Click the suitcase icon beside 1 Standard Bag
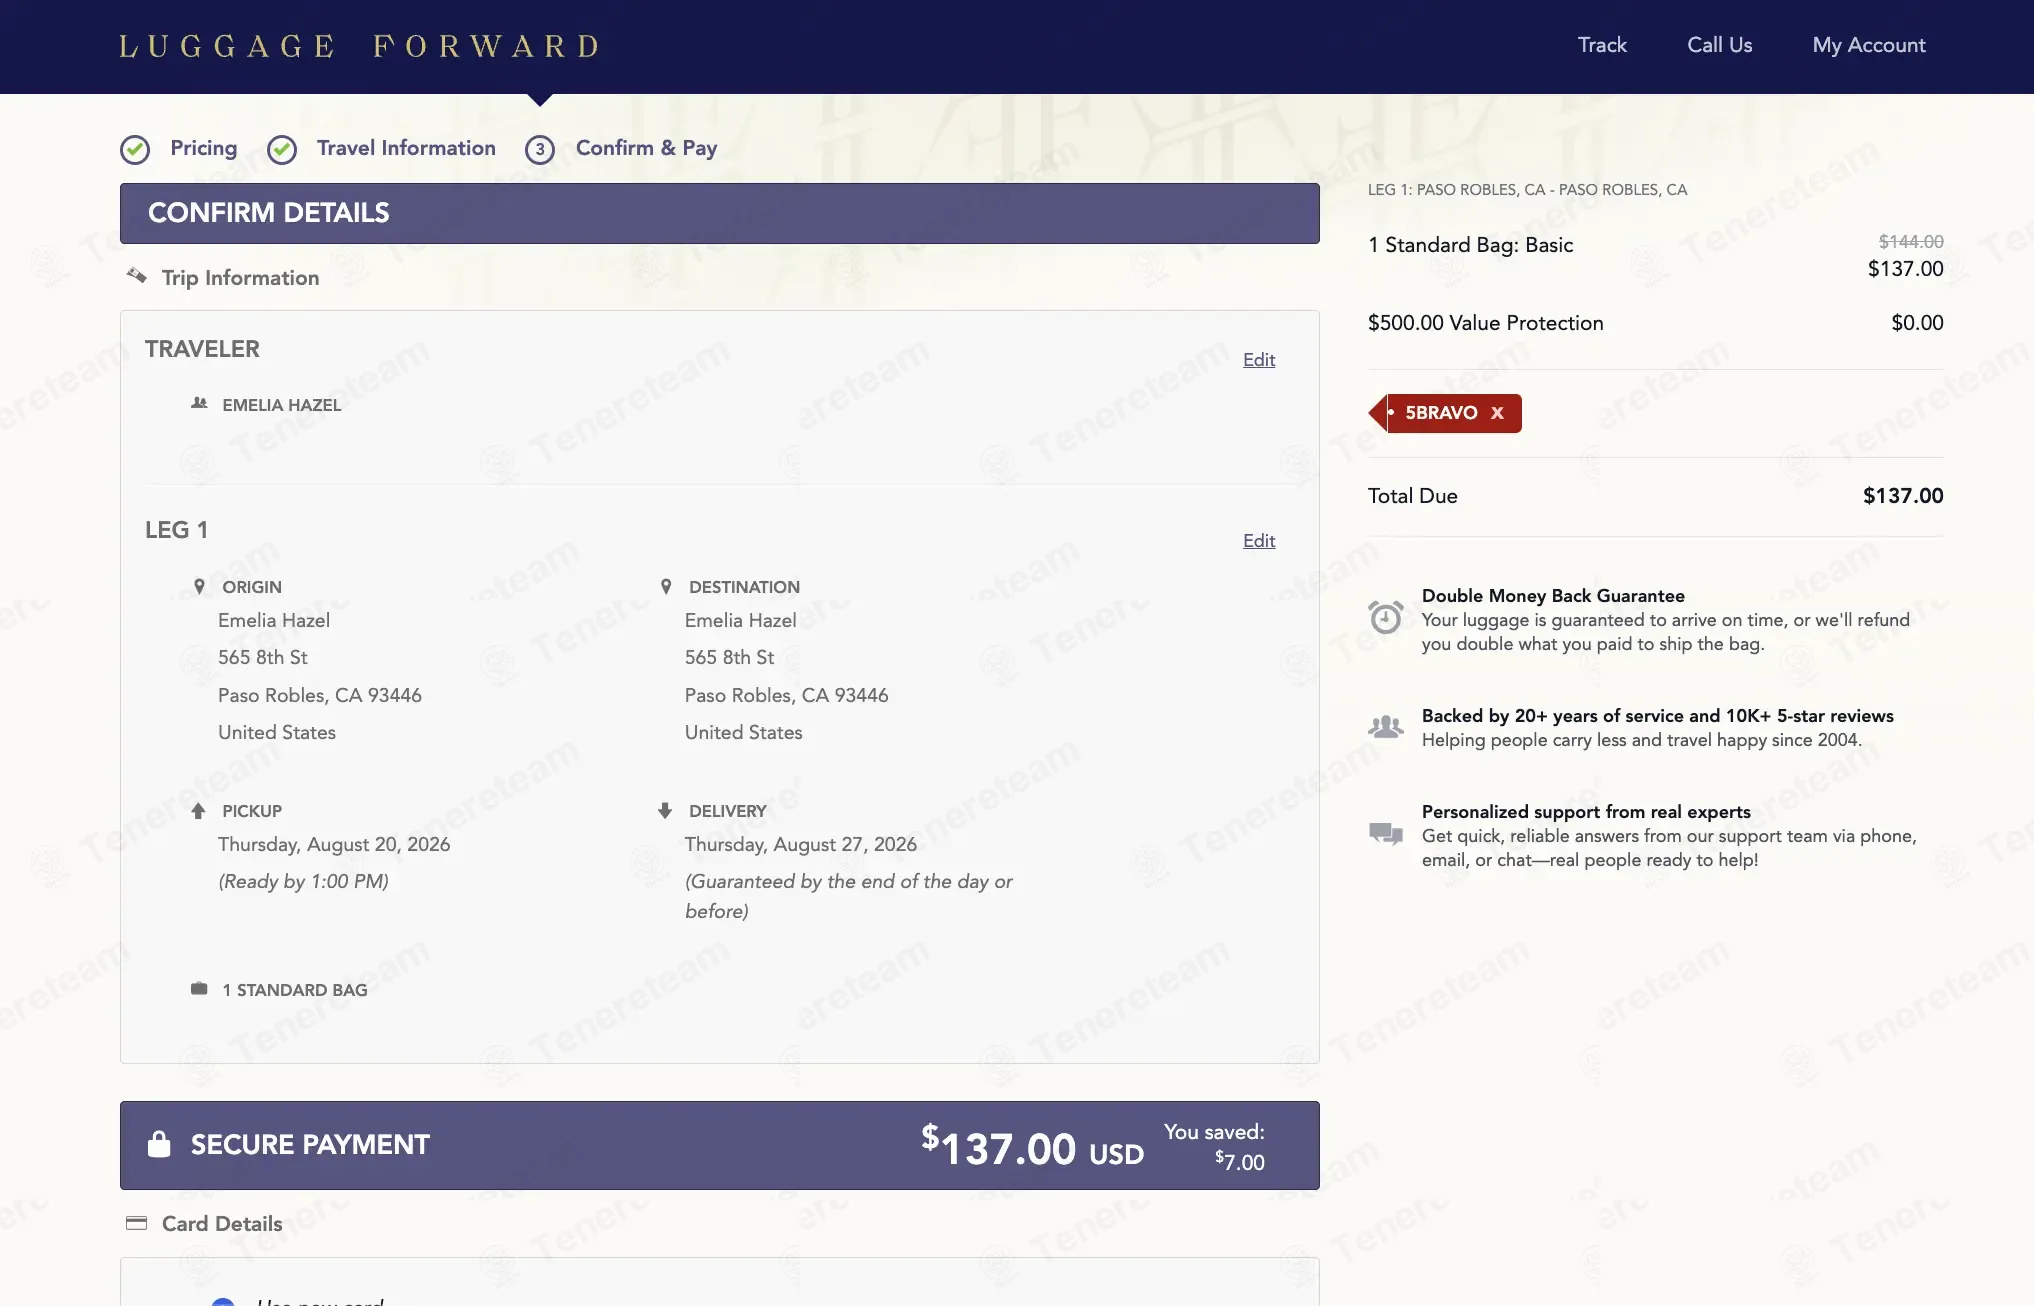Viewport: 2034px width, 1306px height. tap(199, 988)
